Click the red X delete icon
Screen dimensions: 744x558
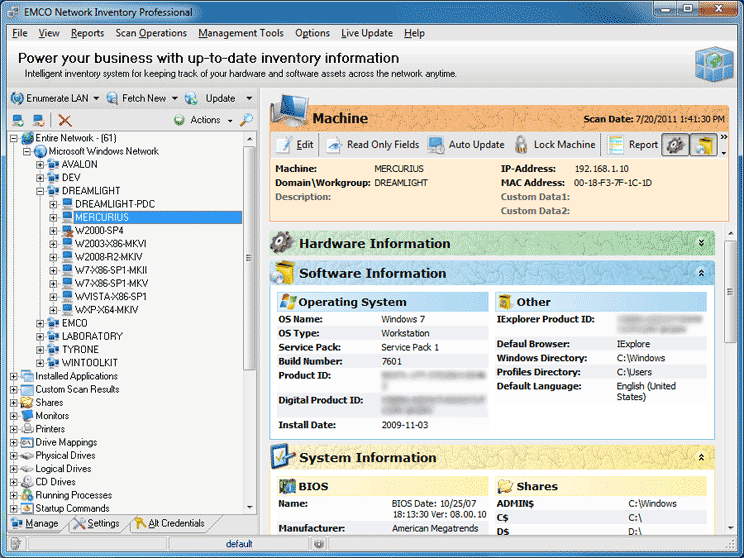65,120
